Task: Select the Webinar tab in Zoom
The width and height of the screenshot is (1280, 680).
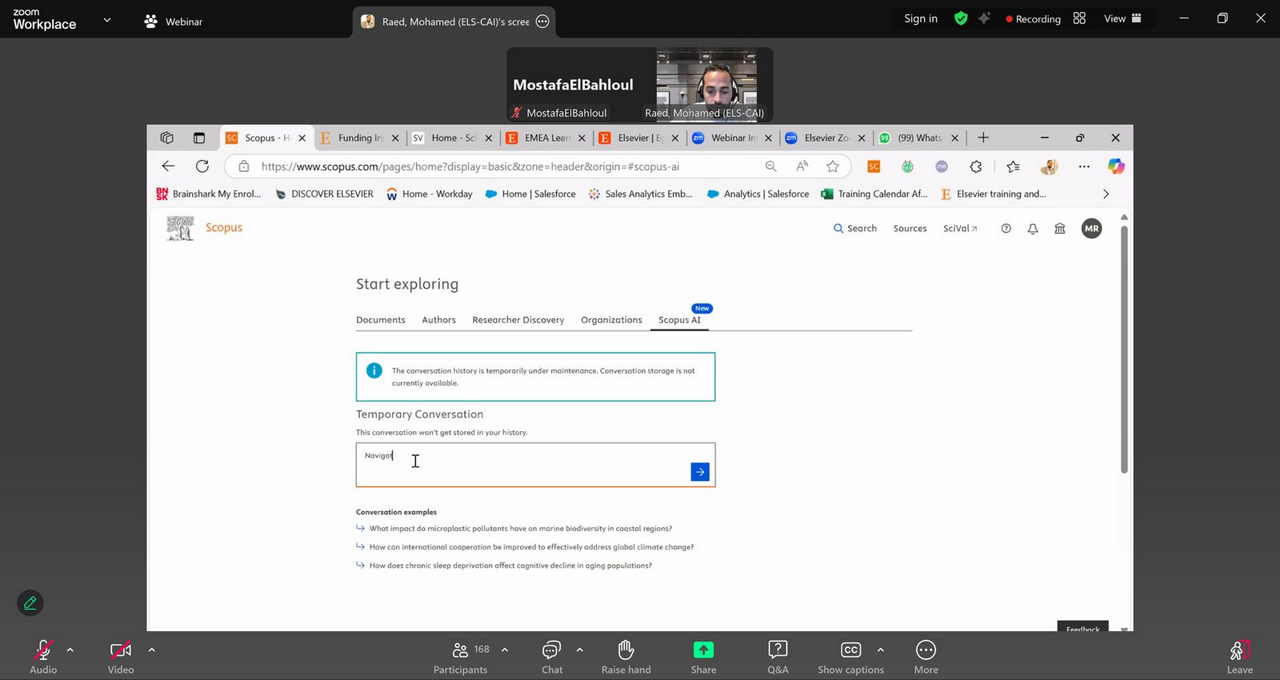Action: (174, 21)
